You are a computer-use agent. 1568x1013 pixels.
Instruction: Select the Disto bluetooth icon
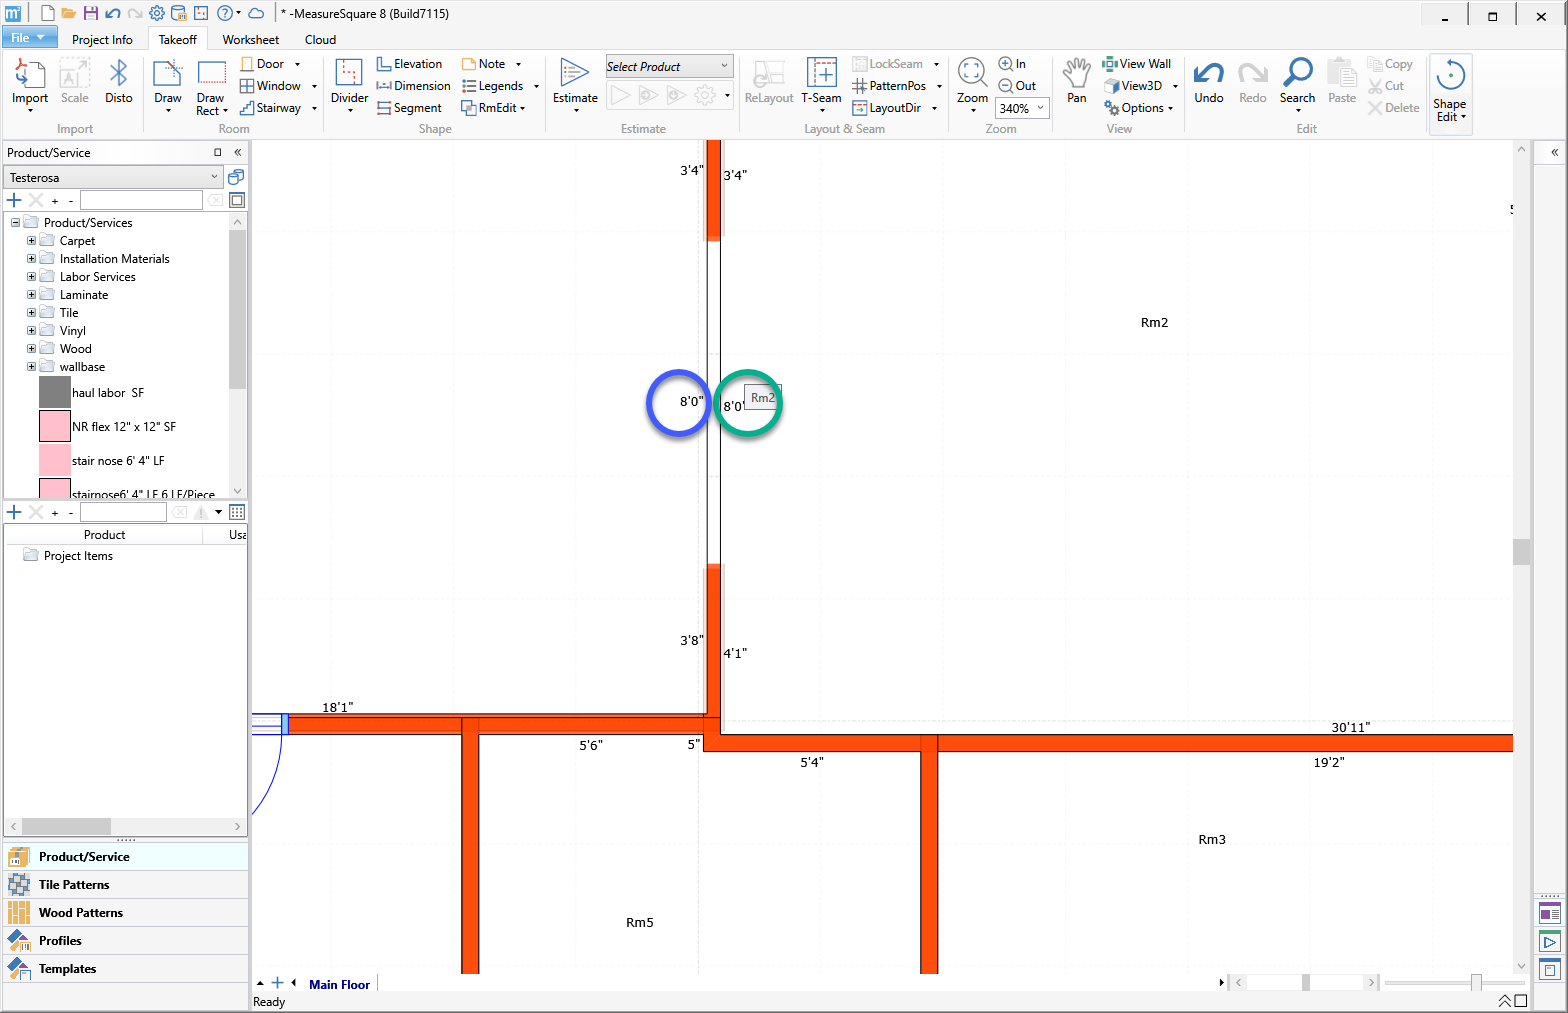coord(118,74)
